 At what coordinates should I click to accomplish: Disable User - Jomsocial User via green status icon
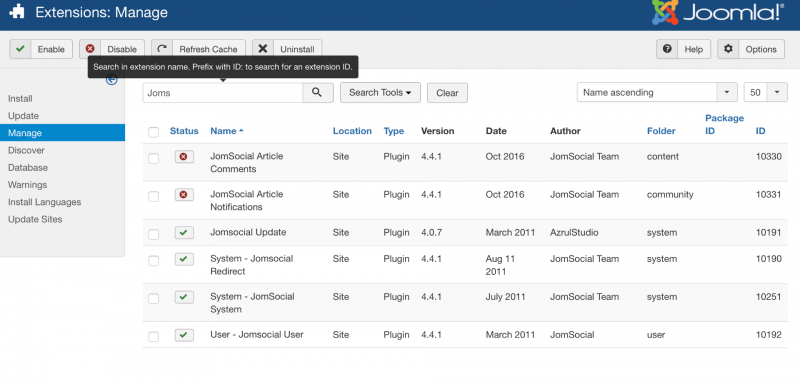(184, 335)
